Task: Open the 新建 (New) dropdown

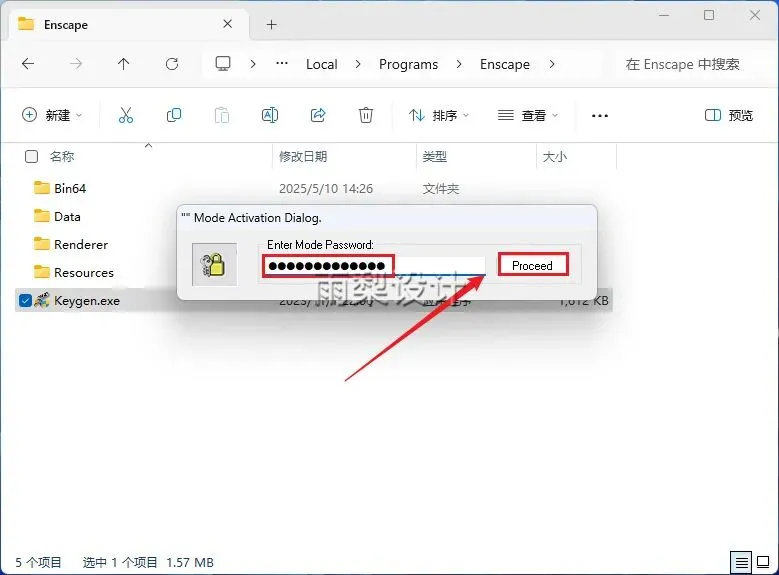Action: [x=52, y=115]
